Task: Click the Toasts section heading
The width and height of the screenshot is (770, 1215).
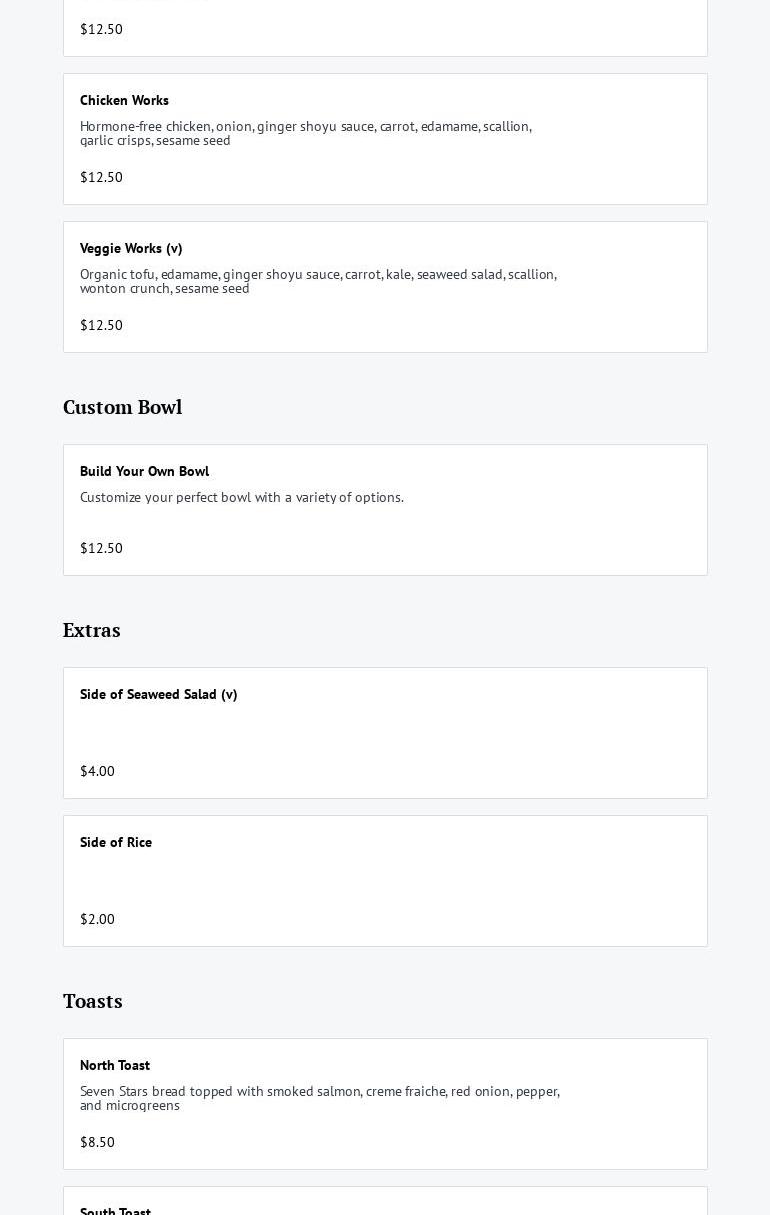Action: pos(93,1001)
